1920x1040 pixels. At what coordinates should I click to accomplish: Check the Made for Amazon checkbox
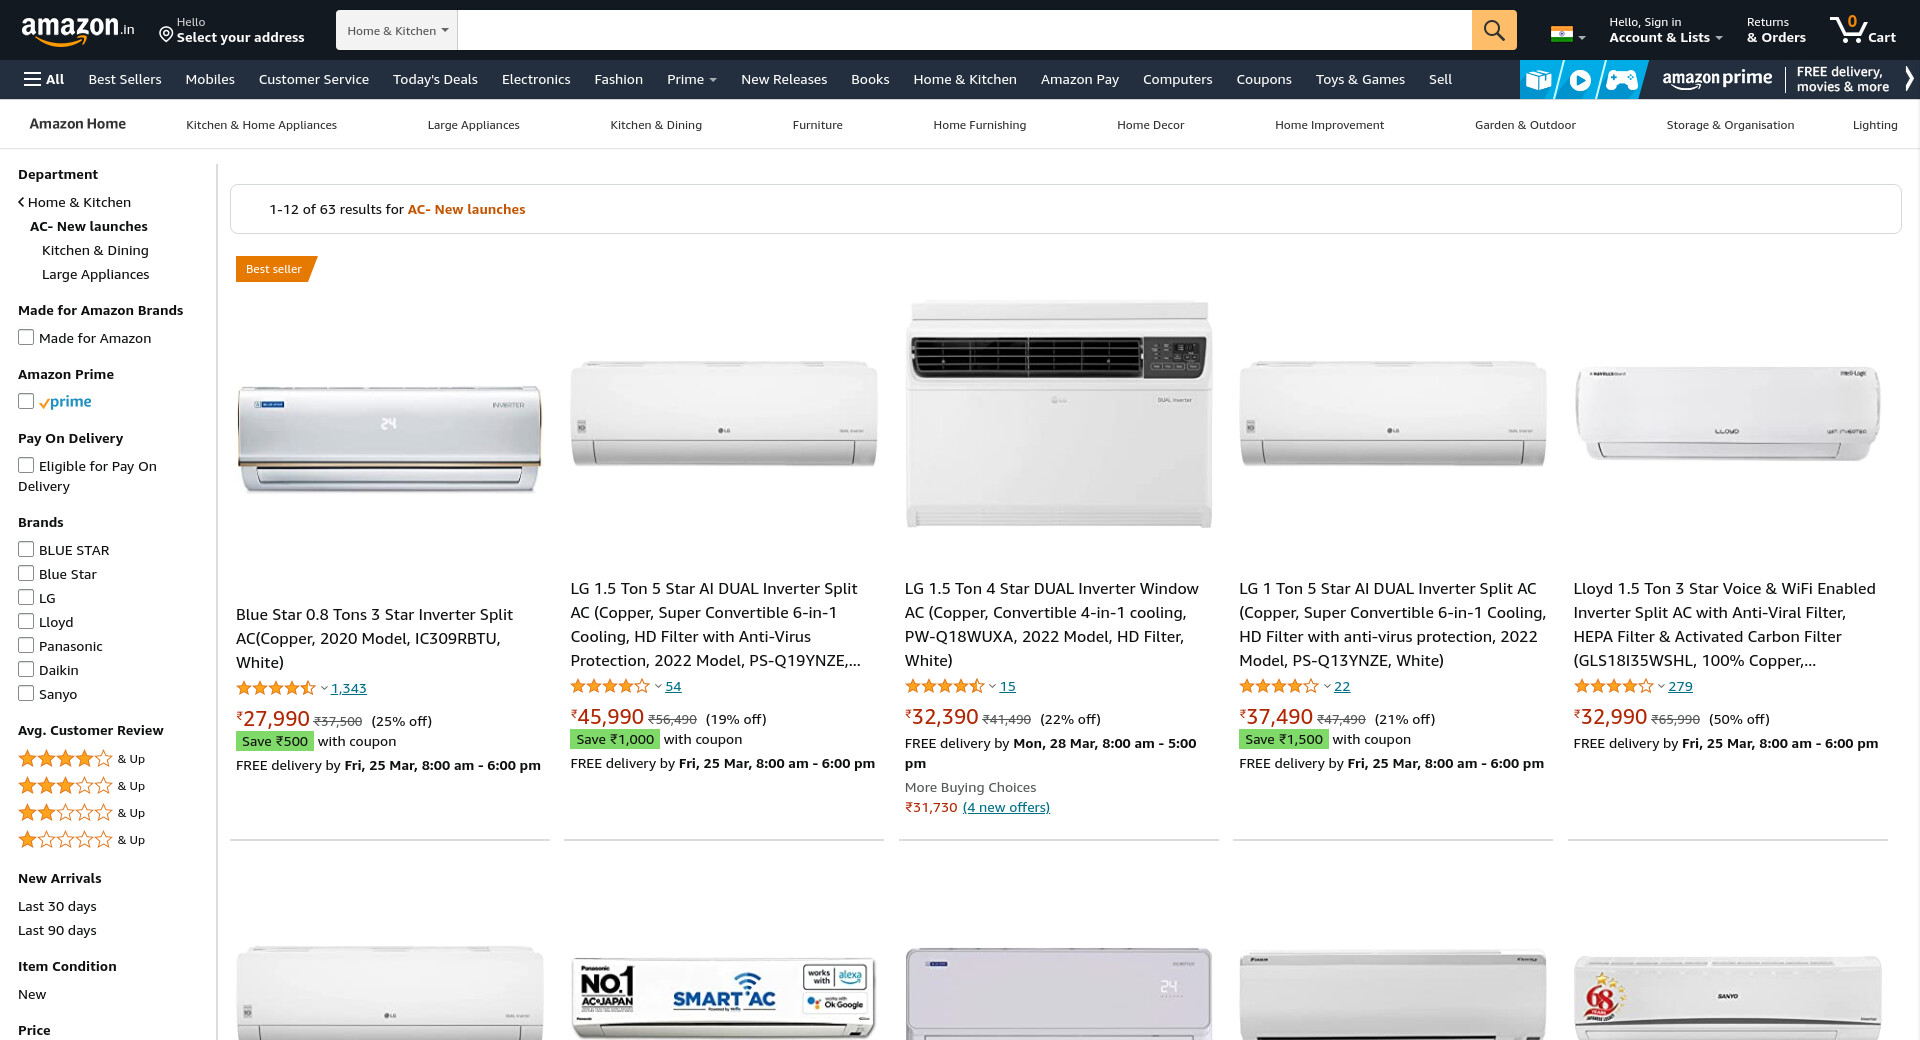[x=26, y=338]
